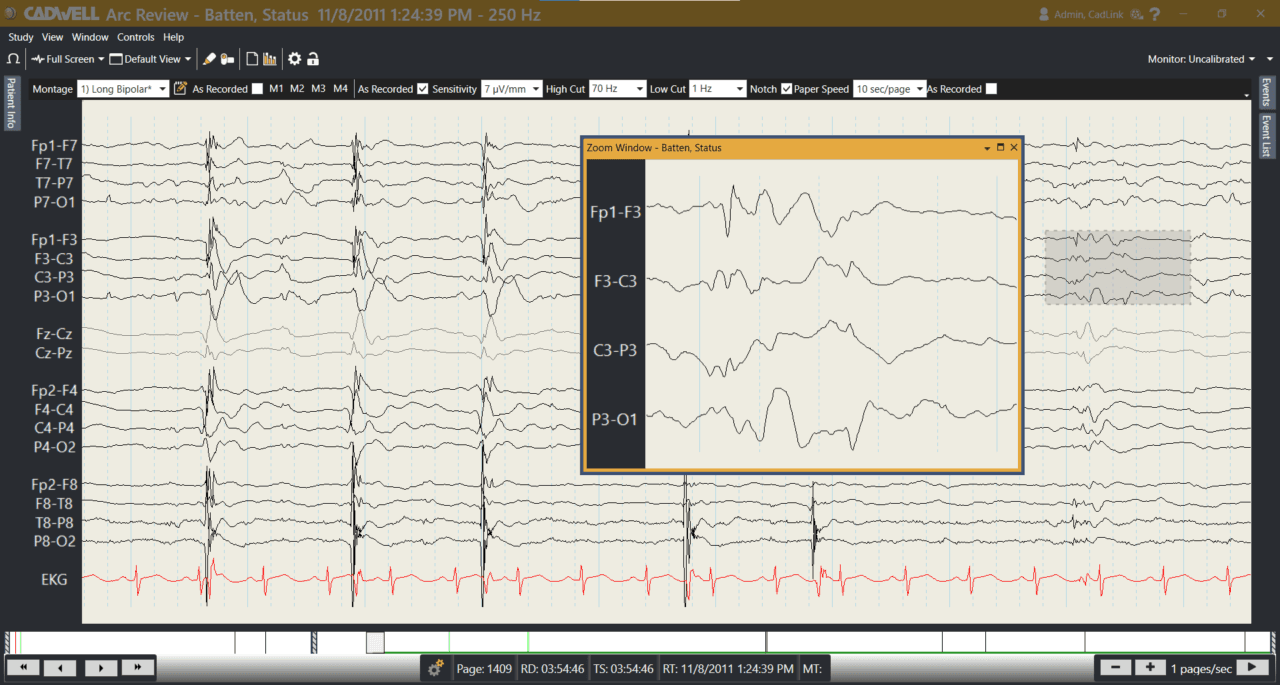Open the histogram/trends icon
The width and height of the screenshot is (1280, 685).
coord(268,58)
